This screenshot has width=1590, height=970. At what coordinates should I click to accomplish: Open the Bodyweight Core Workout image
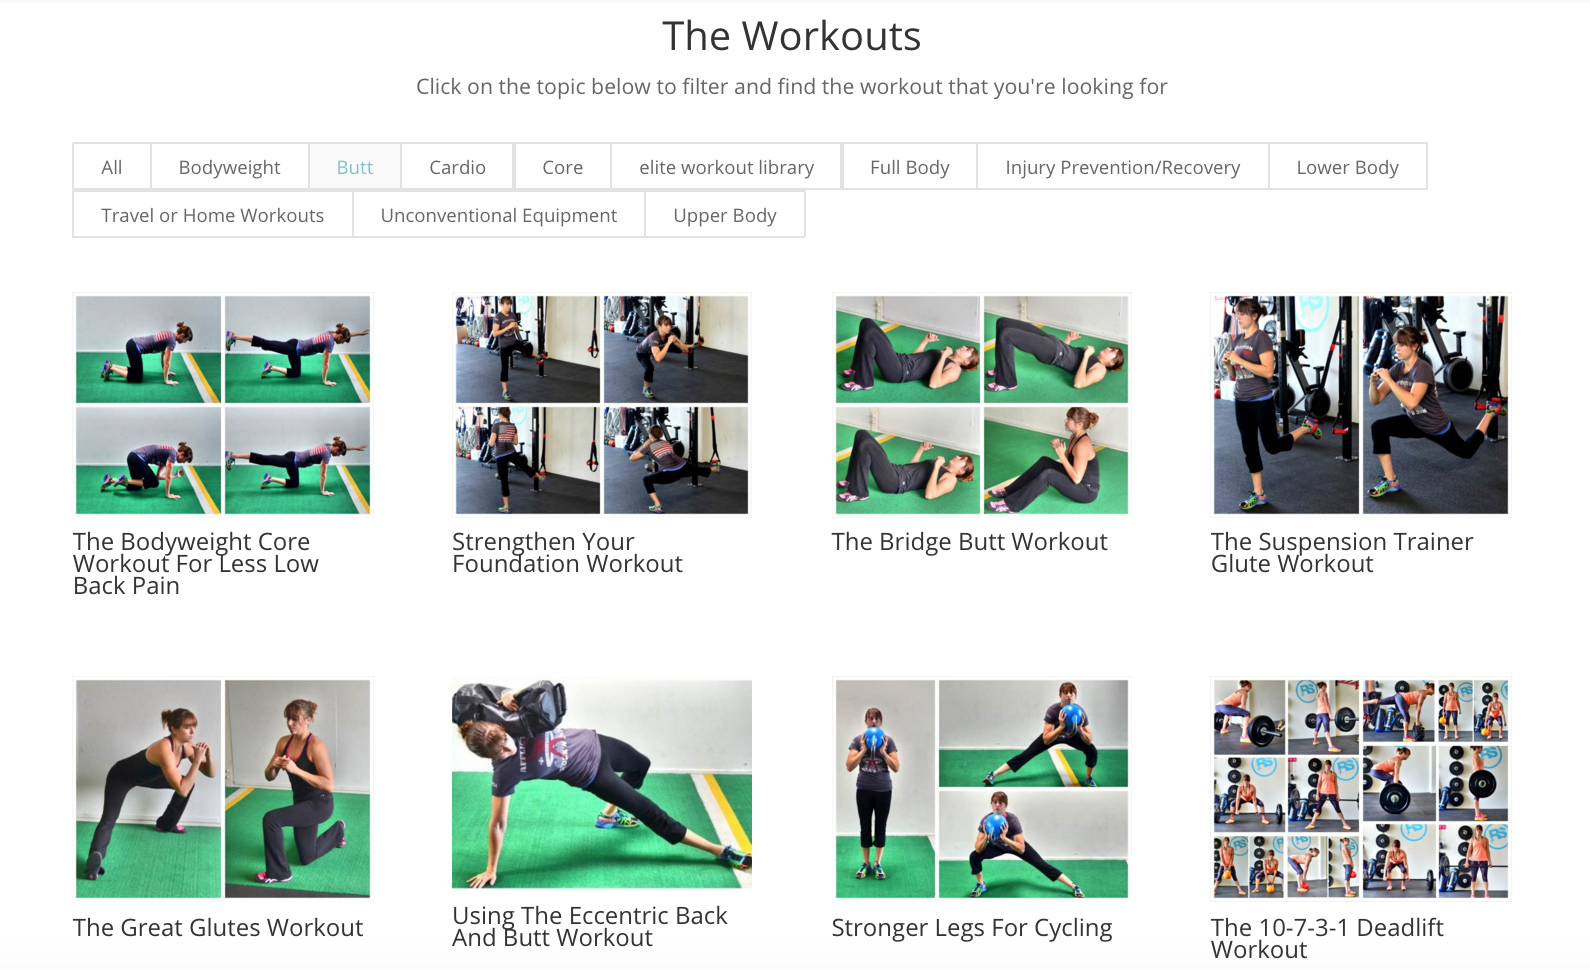pyautogui.click(x=223, y=404)
